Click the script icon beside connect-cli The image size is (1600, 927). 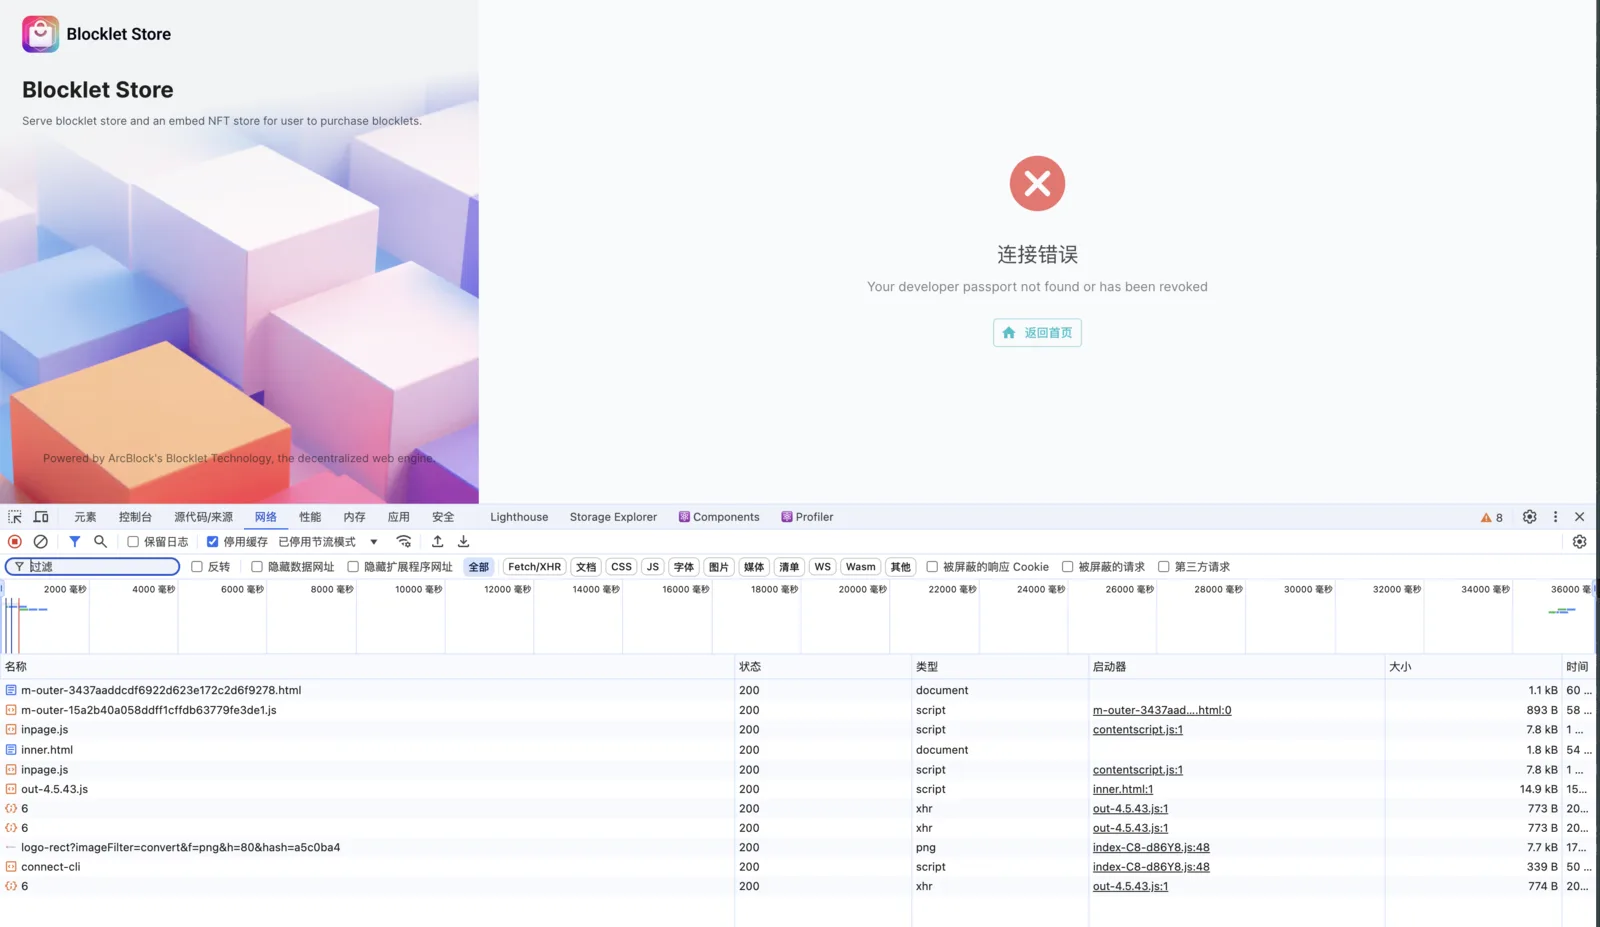[x=11, y=867]
